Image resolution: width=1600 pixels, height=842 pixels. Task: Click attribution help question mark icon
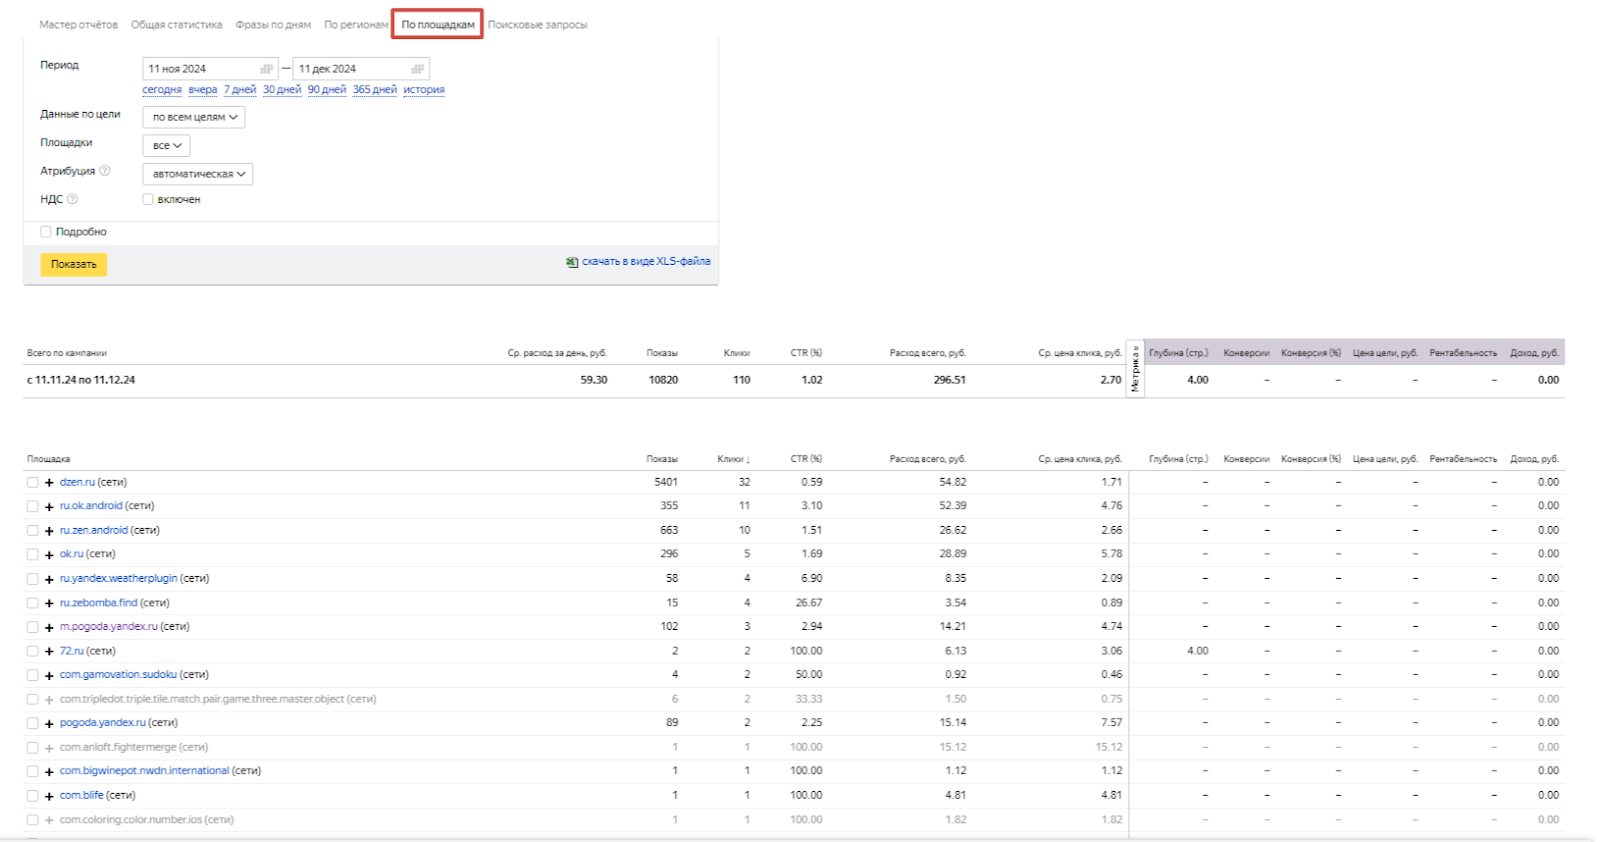[x=105, y=171]
